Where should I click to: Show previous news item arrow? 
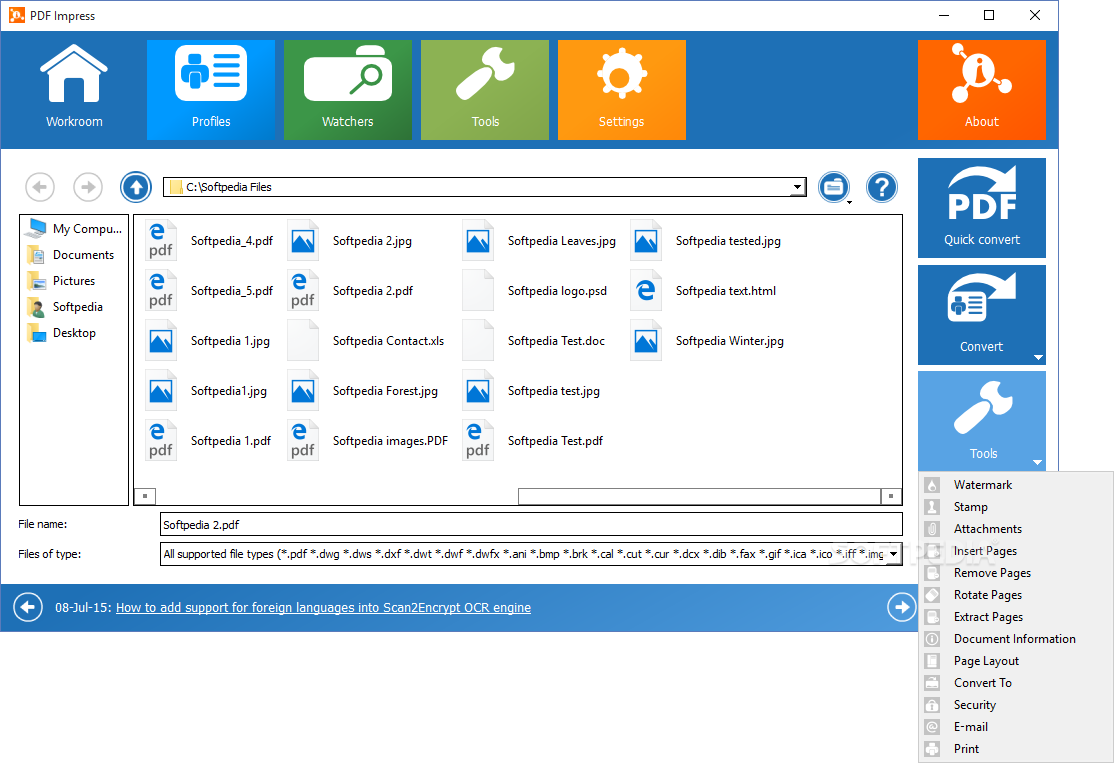pos(28,607)
